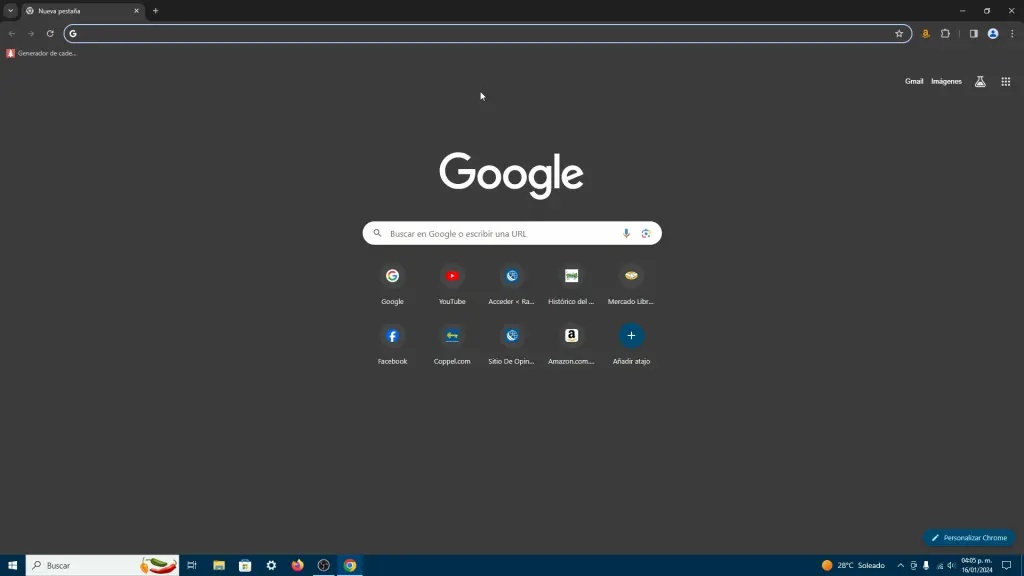The width and height of the screenshot is (1024, 576).
Task: Reload the current page
Action: click(x=50, y=33)
